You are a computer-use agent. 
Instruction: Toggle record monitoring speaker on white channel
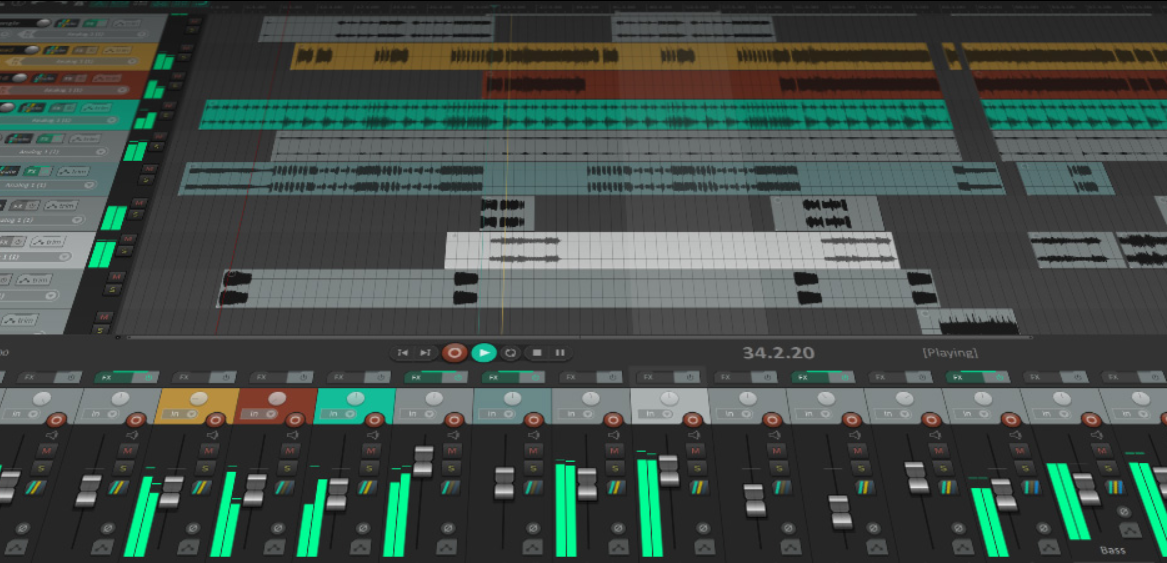pyautogui.click(x=694, y=435)
